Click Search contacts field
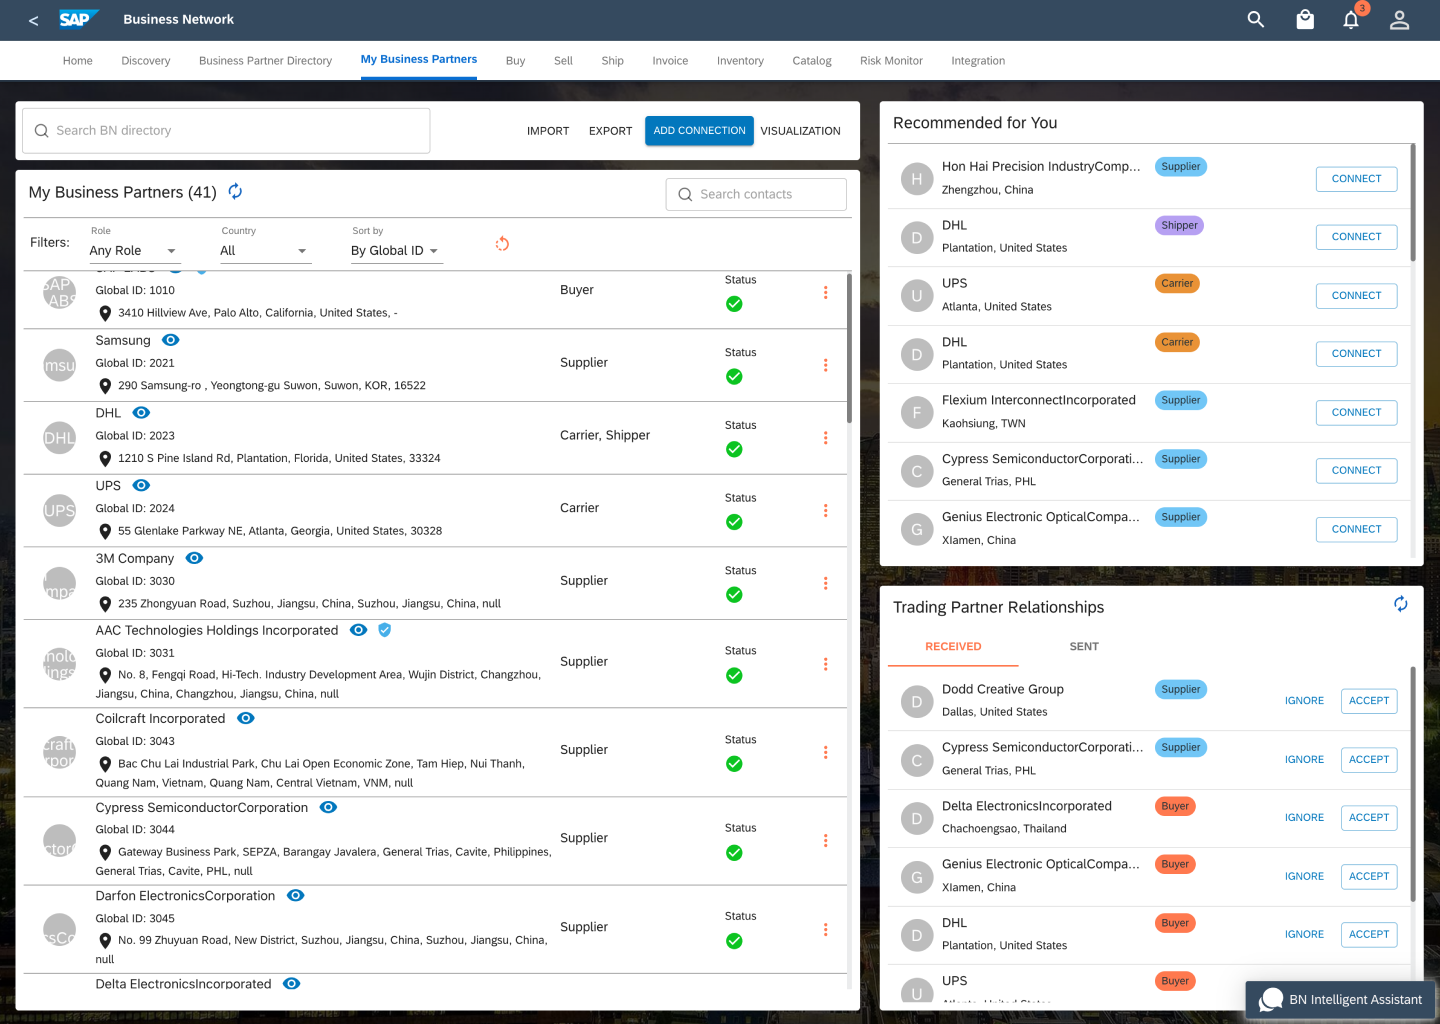 coord(756,194)
